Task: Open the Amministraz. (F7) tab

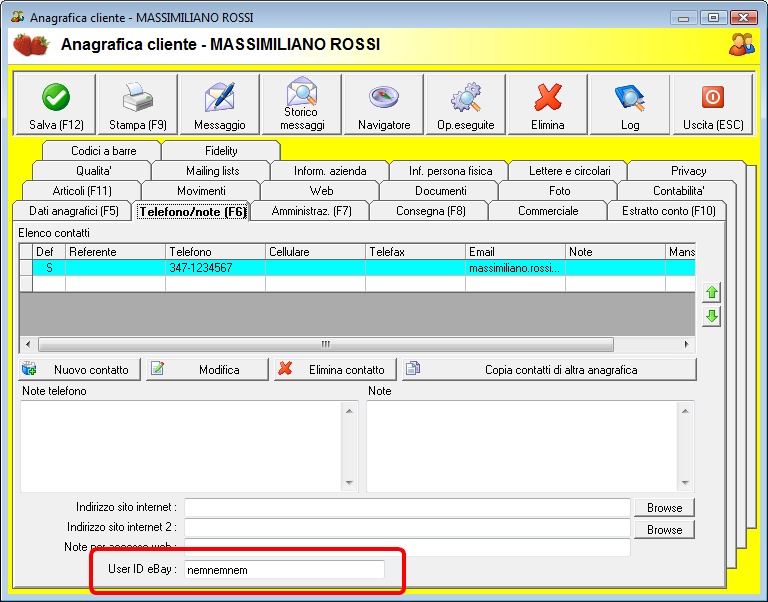Action: (x=312, y=211)
